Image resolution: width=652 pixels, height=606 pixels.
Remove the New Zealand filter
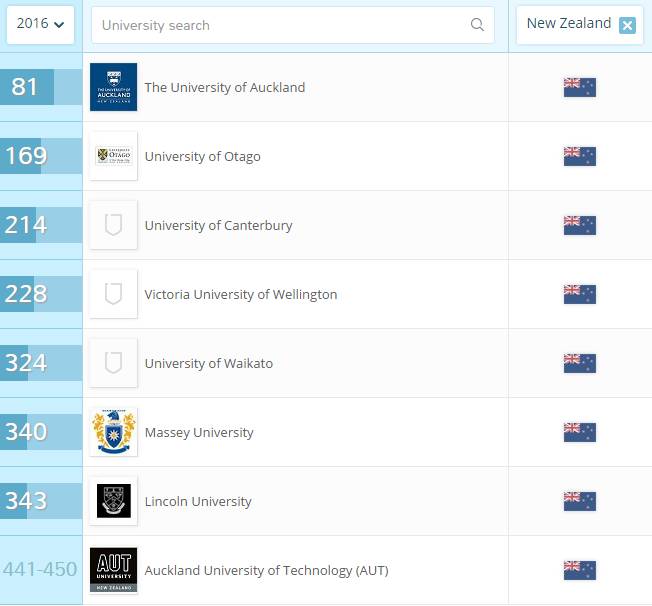click(627, 25)
